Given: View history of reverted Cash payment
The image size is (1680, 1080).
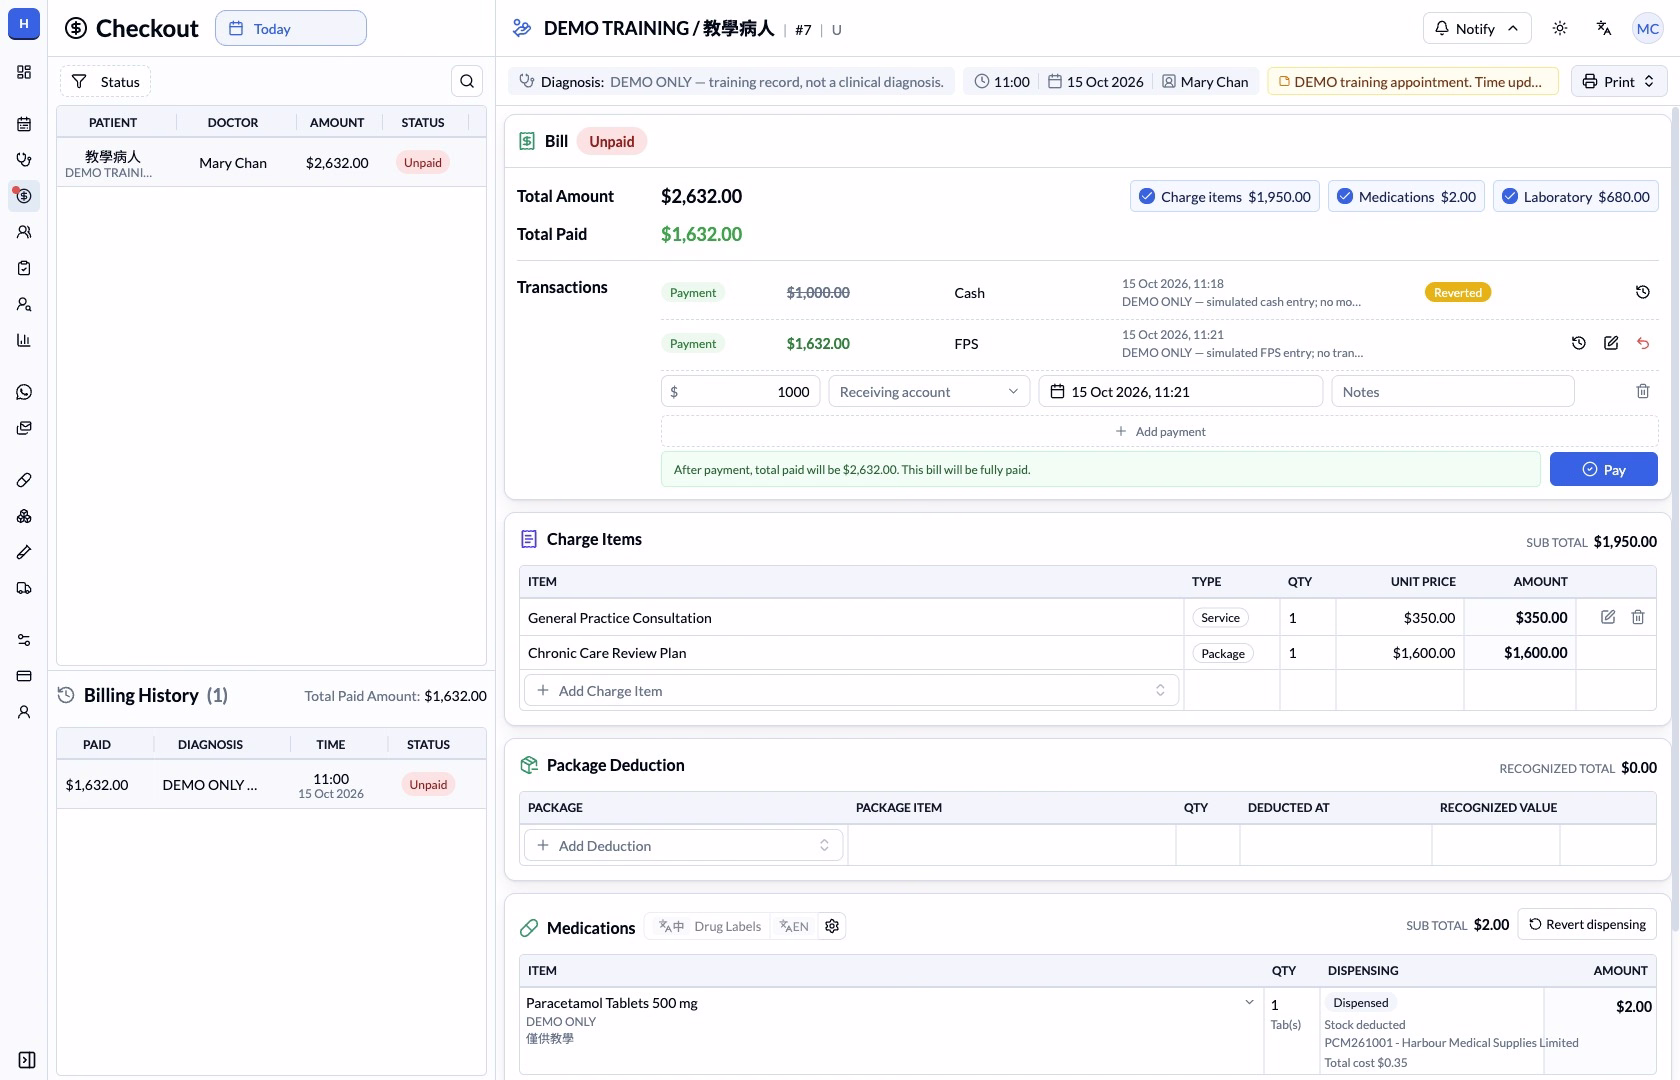Looking at the screenshot, I should [x=1642, y=292].
